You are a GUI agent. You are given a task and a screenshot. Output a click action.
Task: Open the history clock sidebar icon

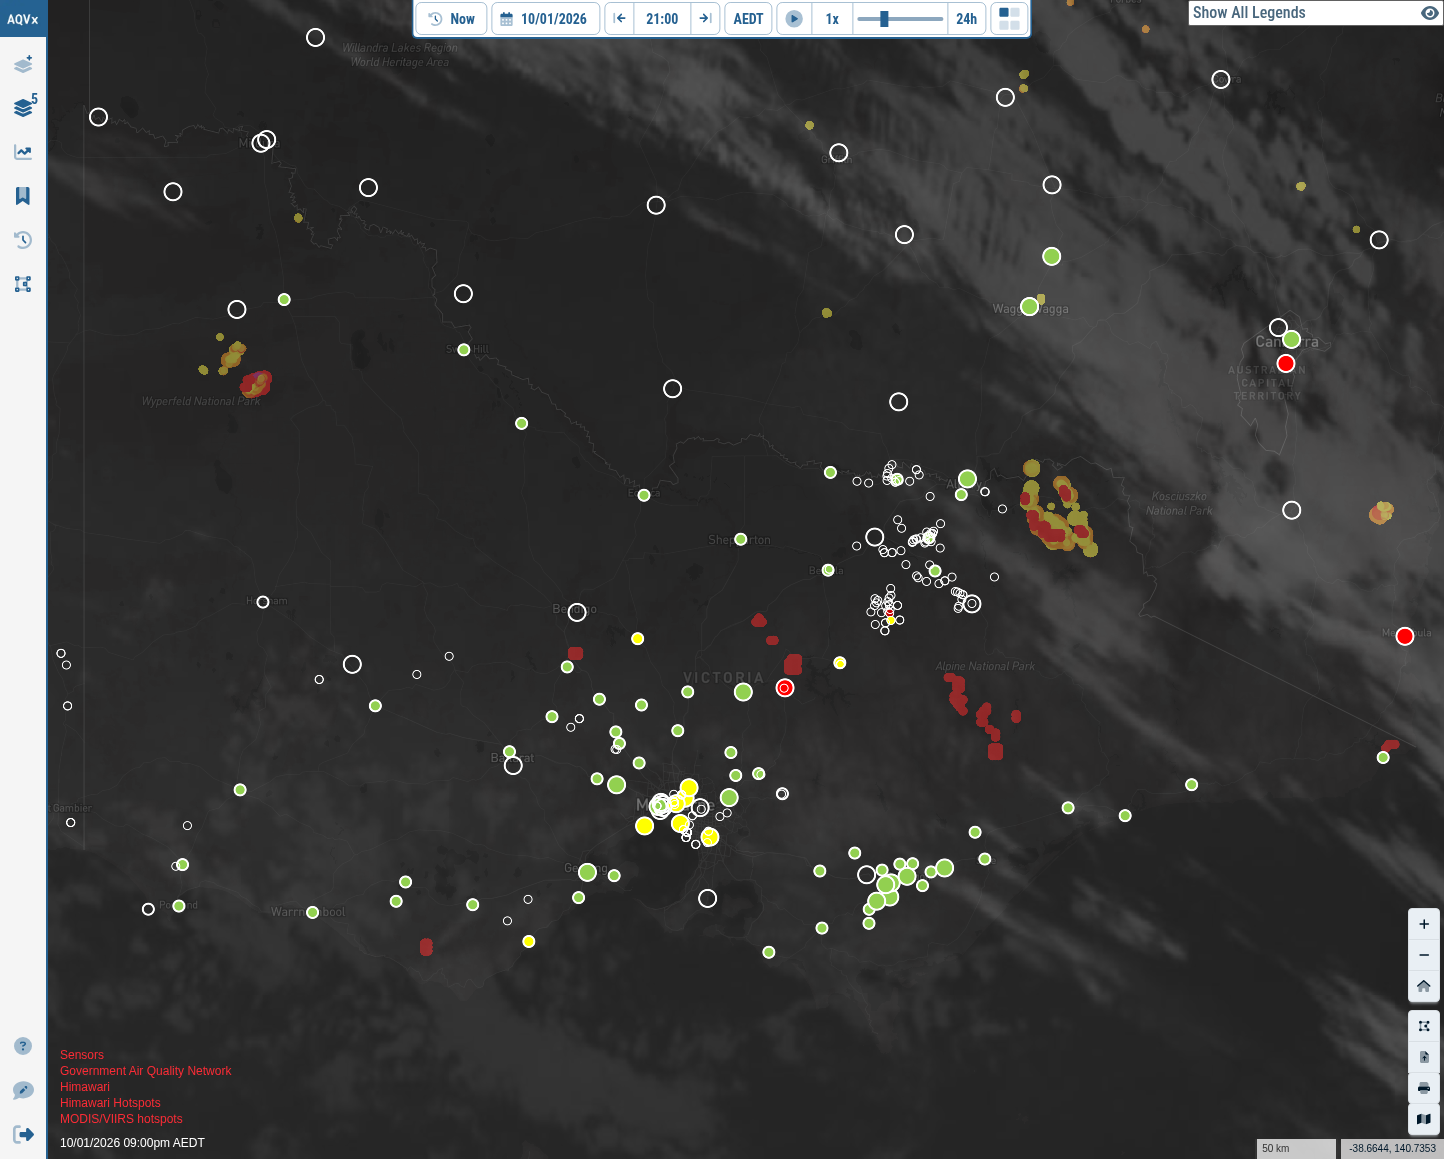click(23, 240)
